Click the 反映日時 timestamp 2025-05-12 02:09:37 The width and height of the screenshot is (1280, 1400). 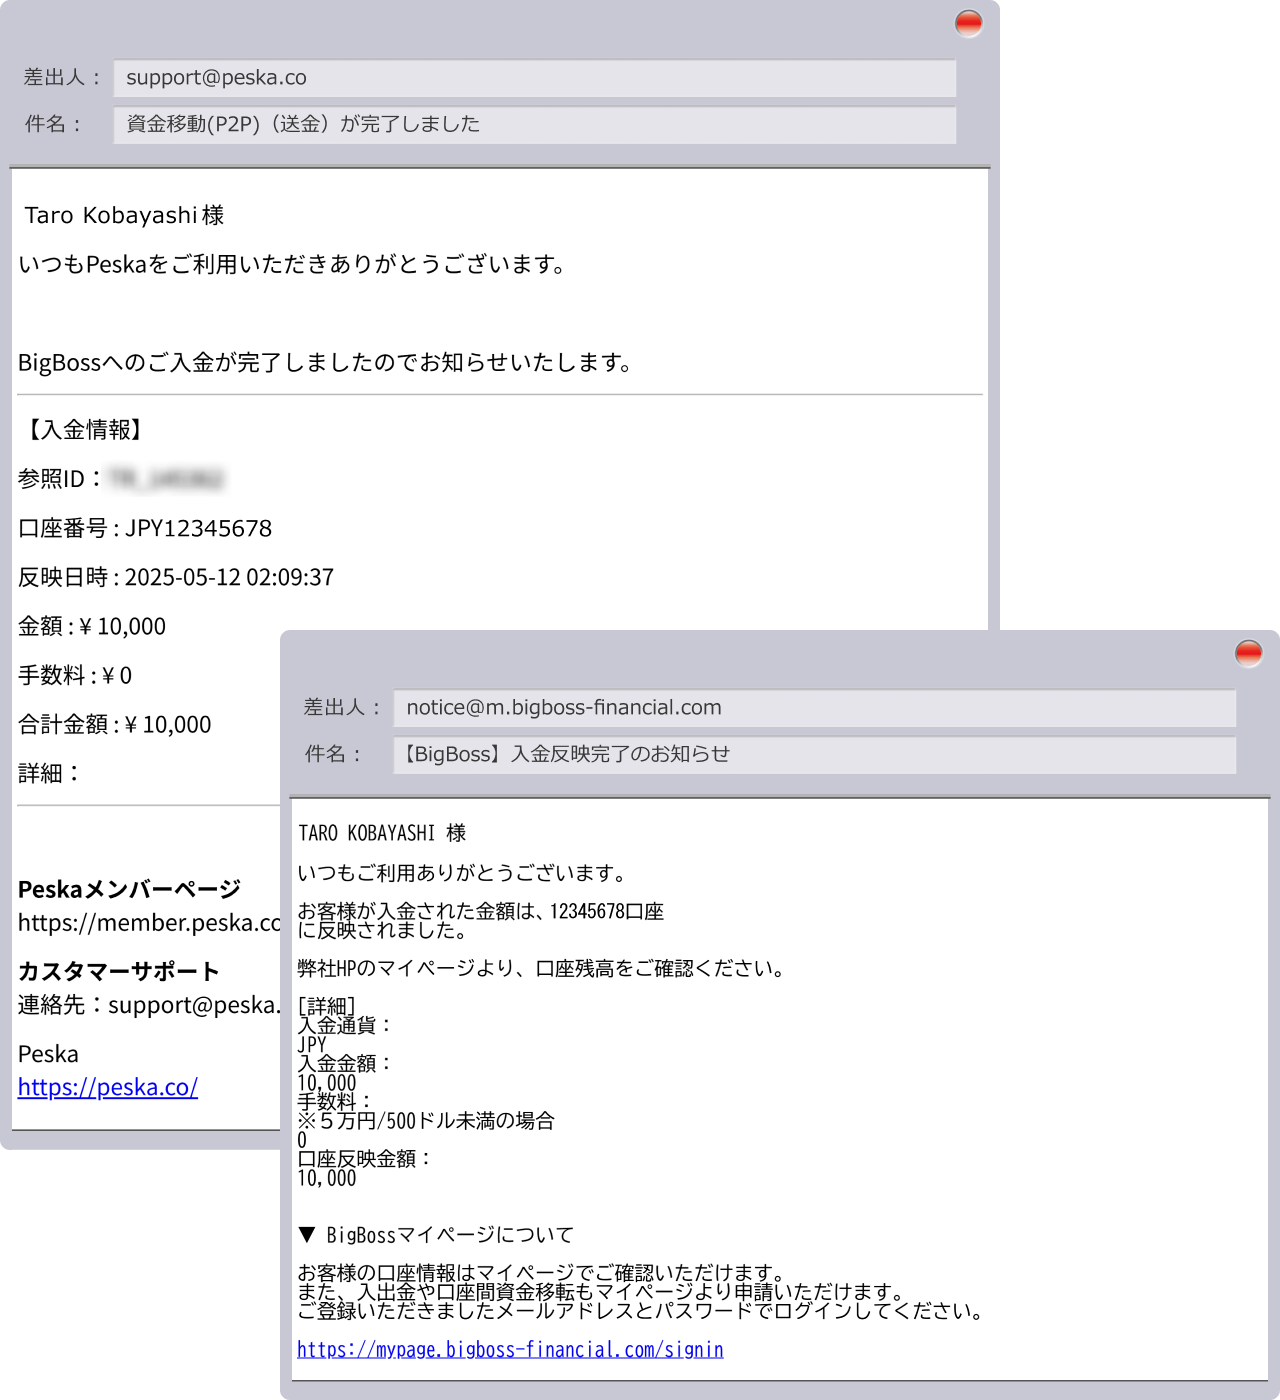229,577
